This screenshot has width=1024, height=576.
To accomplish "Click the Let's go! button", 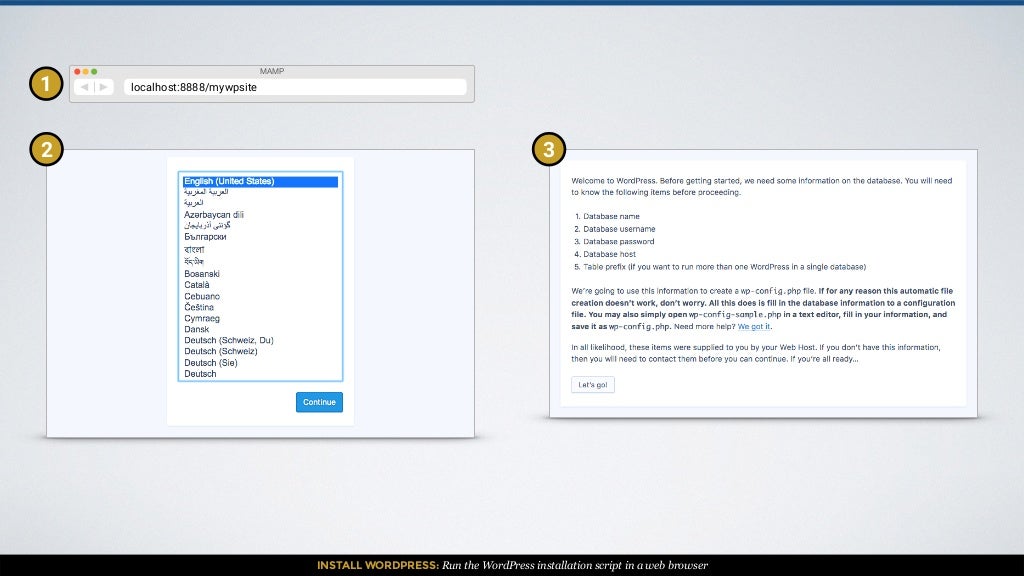I will coord(593,385).
